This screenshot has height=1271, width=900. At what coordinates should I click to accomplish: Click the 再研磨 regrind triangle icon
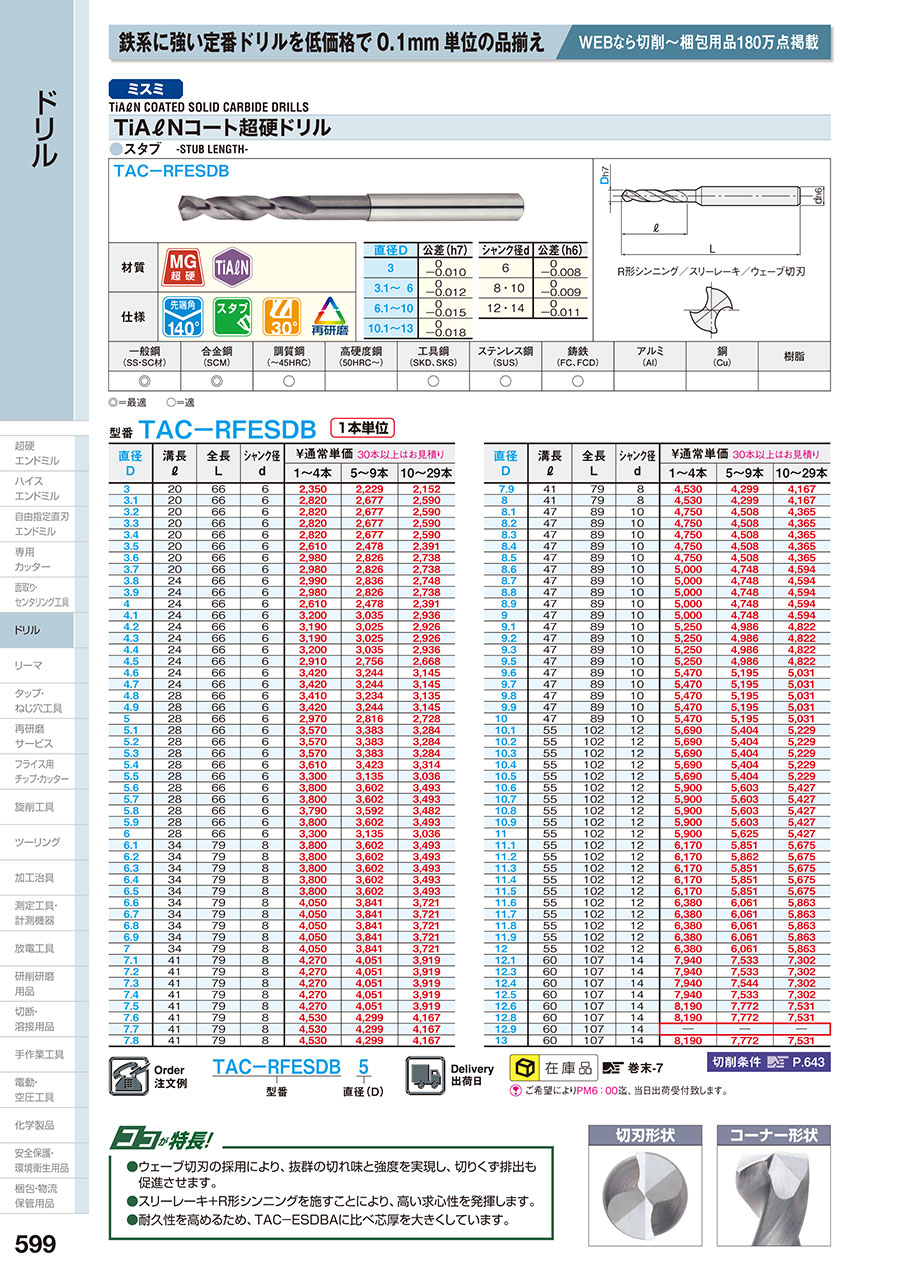point(330,316)
